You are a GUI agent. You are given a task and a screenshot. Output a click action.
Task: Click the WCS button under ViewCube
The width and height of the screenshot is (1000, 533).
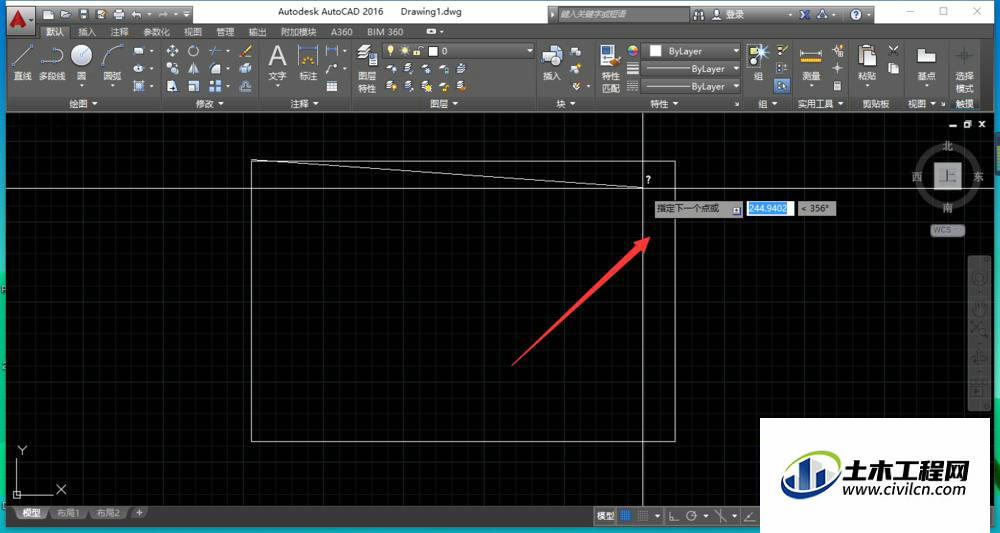(x=947, y=230)
